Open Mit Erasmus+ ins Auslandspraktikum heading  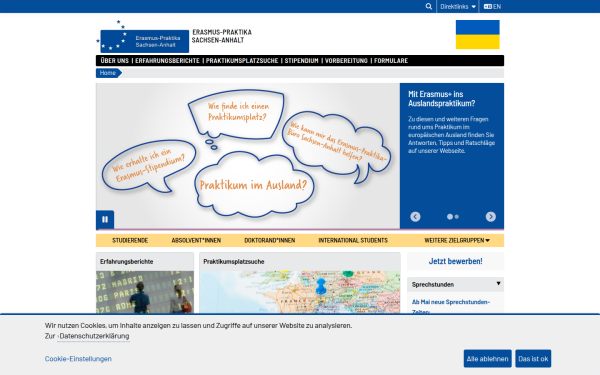tap(442, 99)
